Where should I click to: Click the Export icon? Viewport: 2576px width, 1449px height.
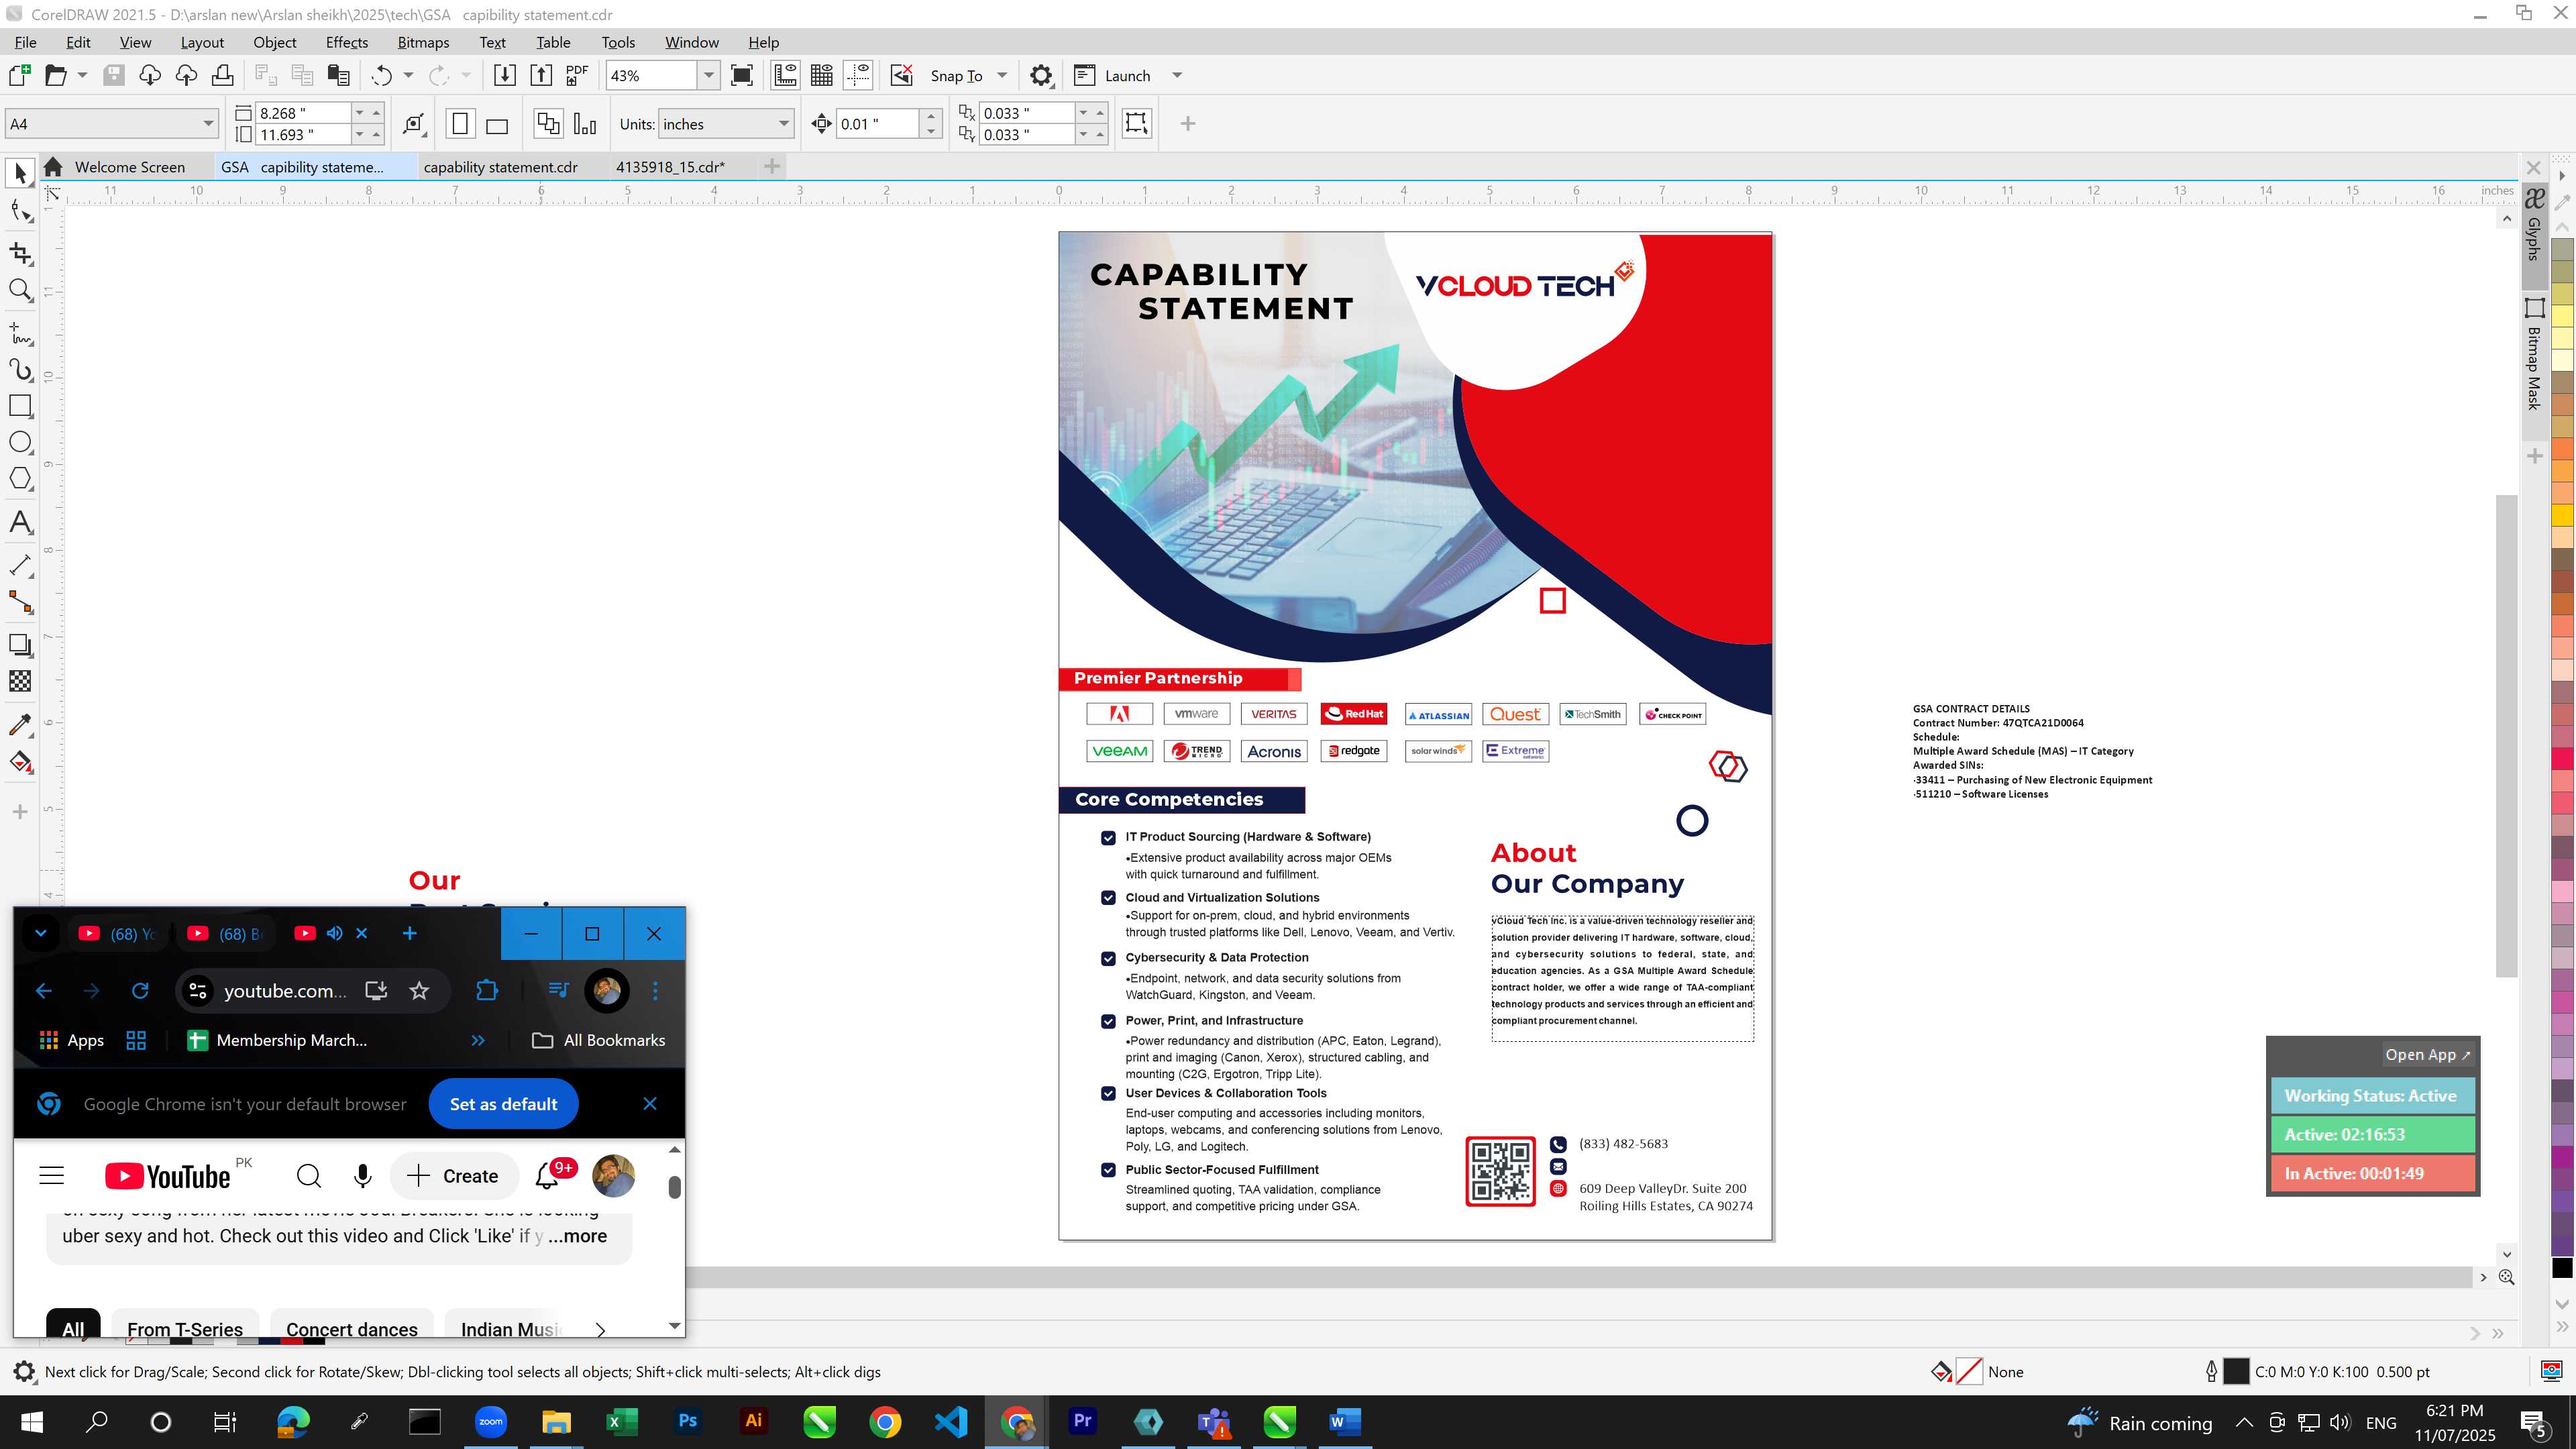coord(541,75)
